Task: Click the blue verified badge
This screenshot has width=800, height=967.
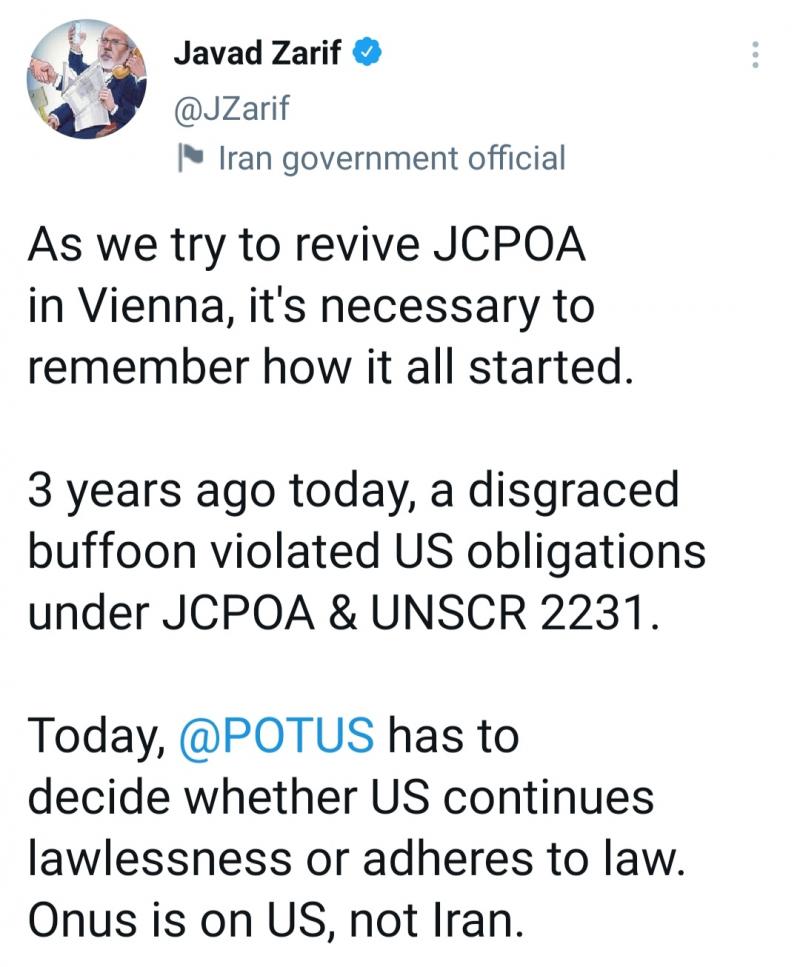Action: tap(367, 52)
